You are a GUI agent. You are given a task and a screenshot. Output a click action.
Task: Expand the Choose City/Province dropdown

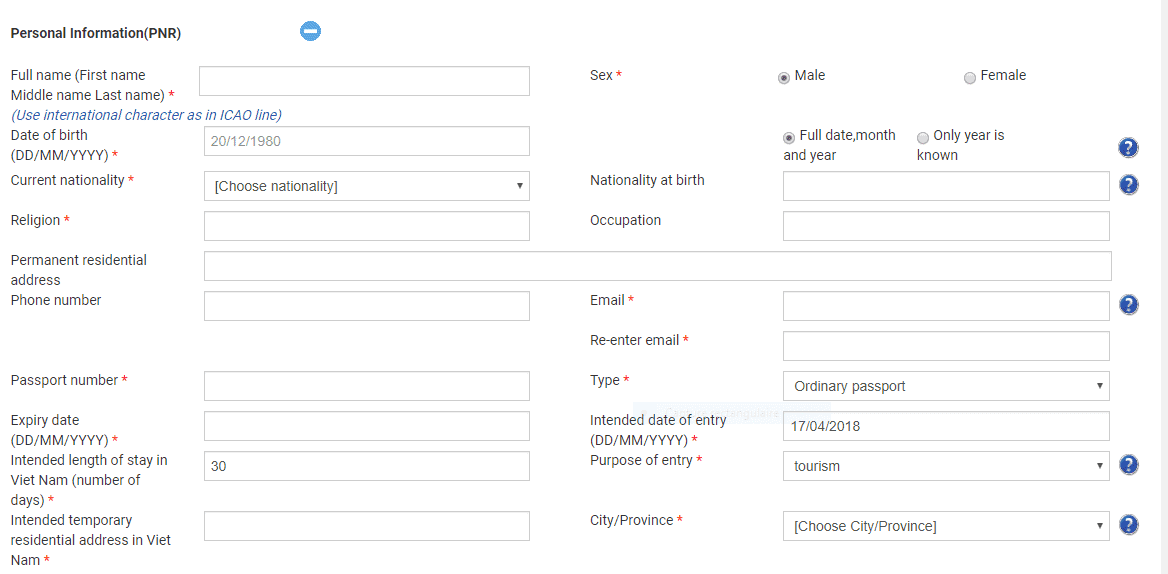pos(946,526)
